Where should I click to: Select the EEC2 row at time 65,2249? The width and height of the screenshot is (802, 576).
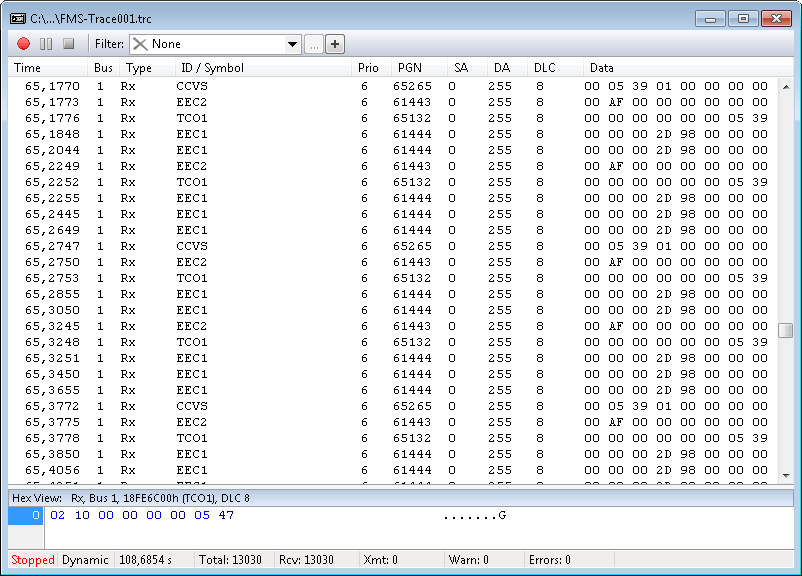pos(393,166)
